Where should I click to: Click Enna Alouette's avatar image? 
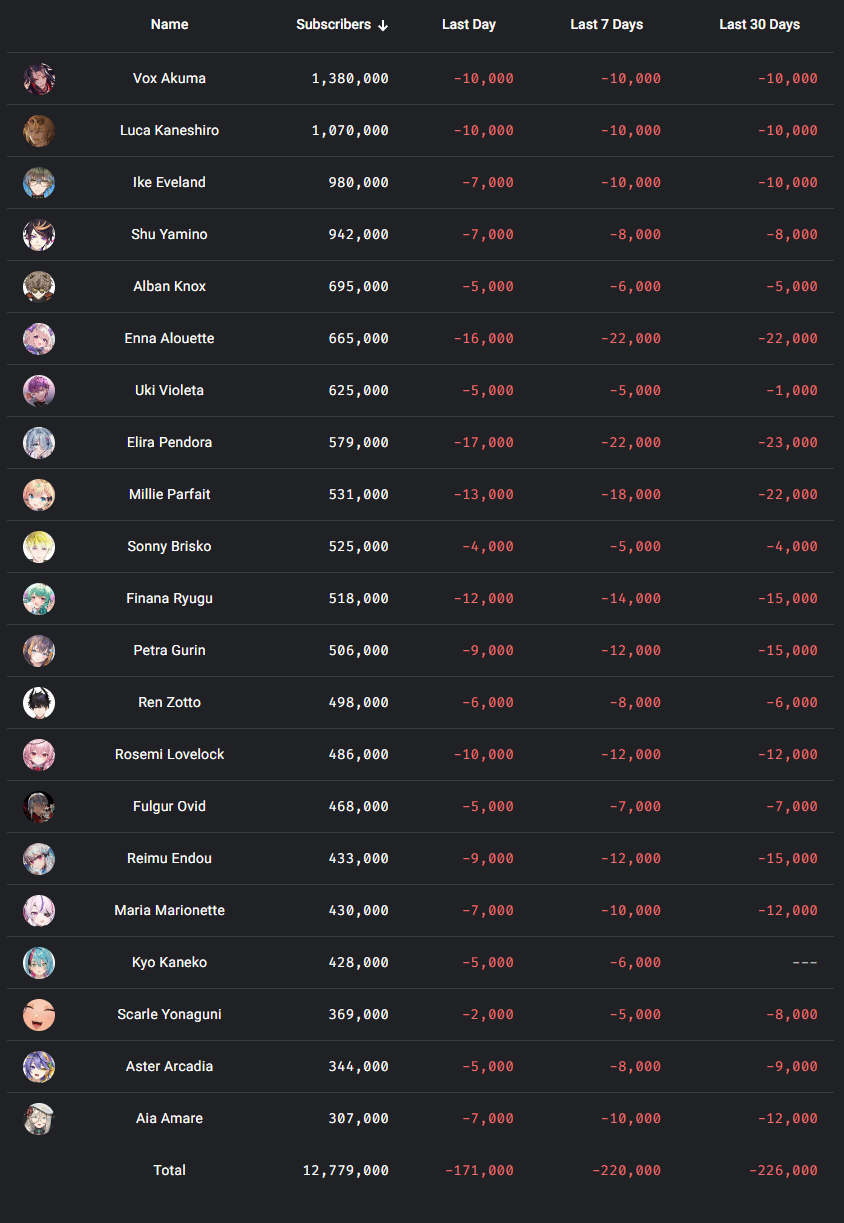[39, 339]
